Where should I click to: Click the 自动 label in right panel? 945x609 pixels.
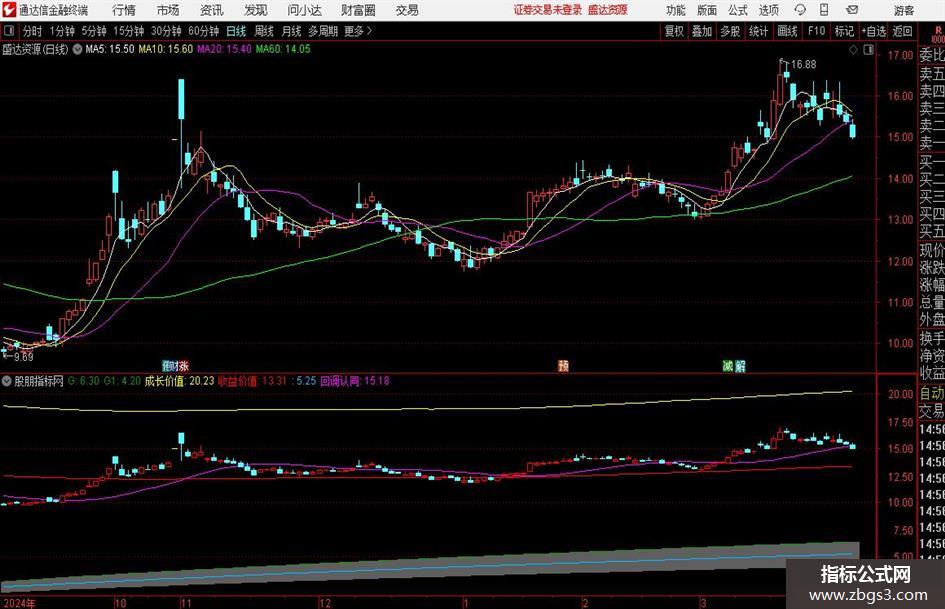[x=932, y=393]
